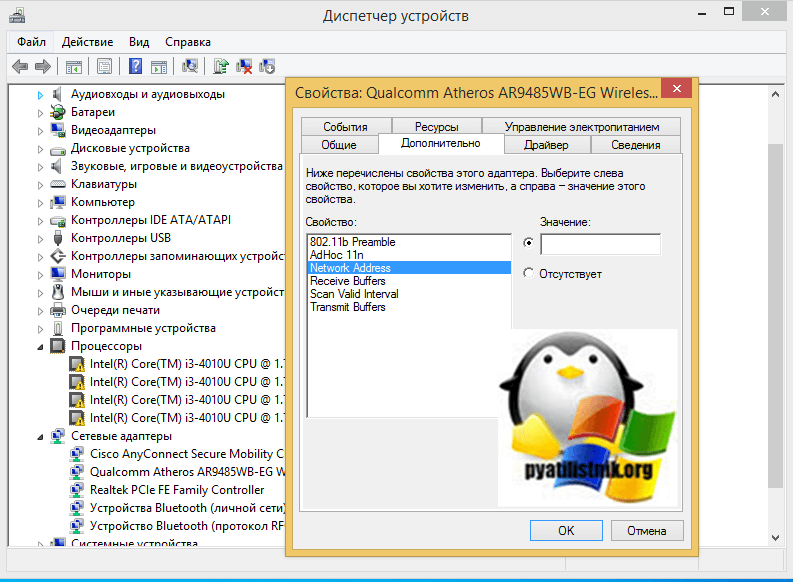Select Qualcomm Atheros AR9485WB-EG tree item
The height and width of the screenshot is (582, 793).
coord(187,472)
